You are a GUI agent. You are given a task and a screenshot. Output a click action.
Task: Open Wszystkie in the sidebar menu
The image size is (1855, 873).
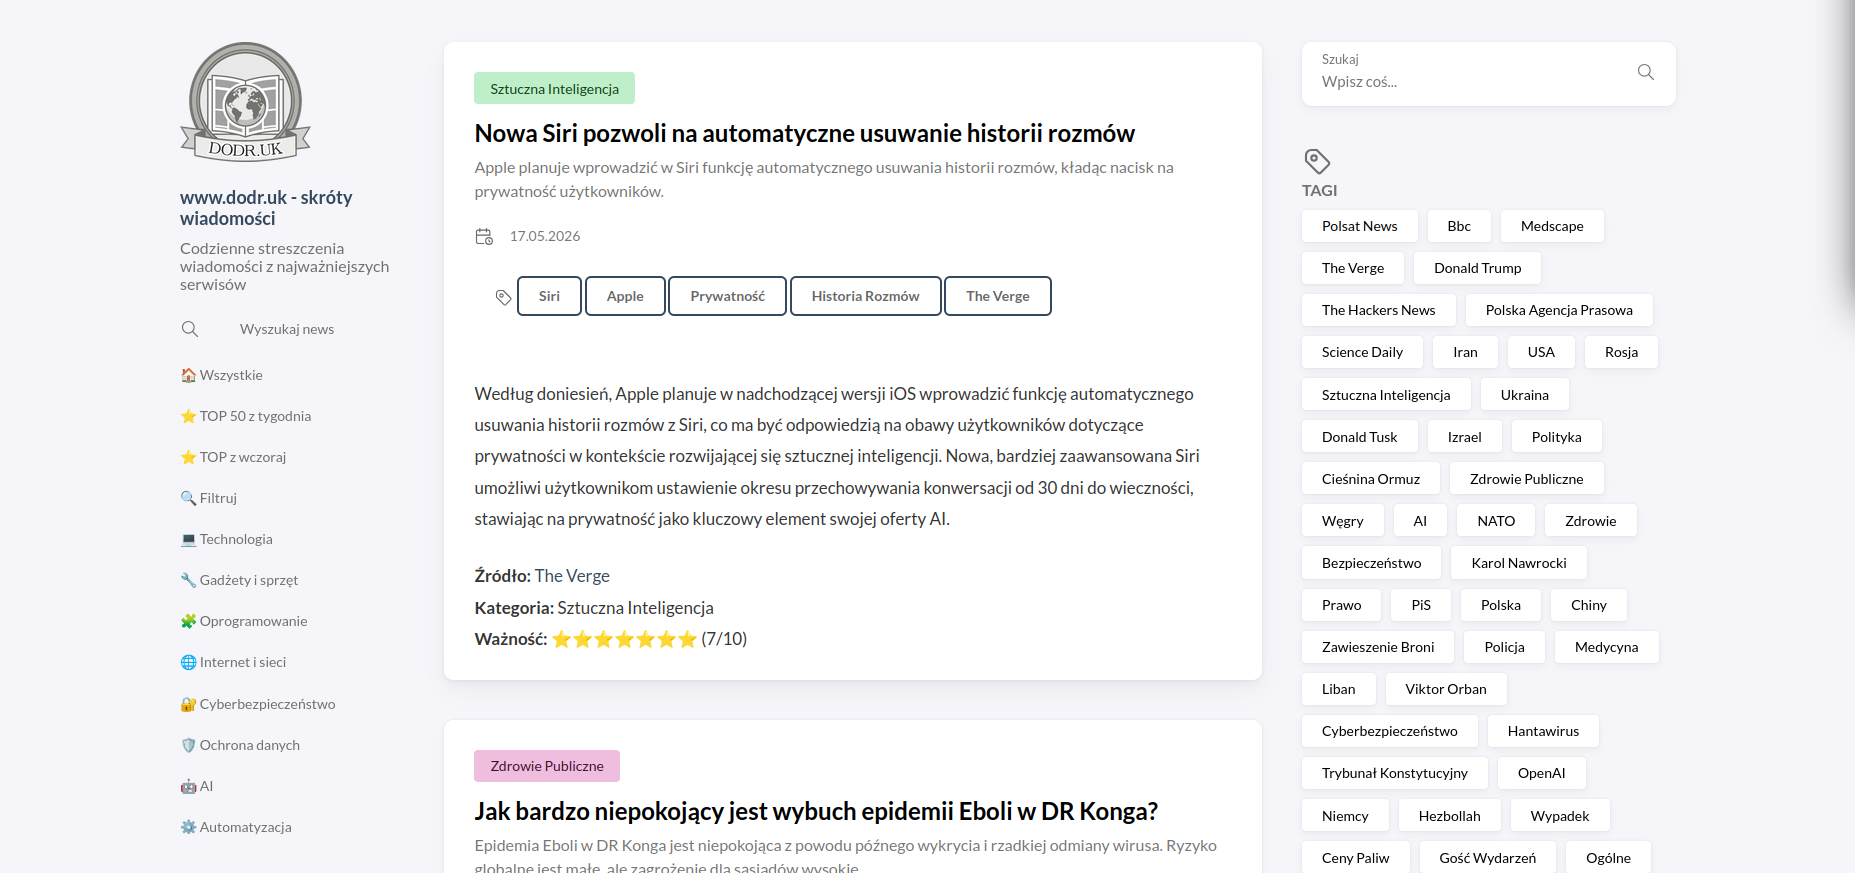222,375
